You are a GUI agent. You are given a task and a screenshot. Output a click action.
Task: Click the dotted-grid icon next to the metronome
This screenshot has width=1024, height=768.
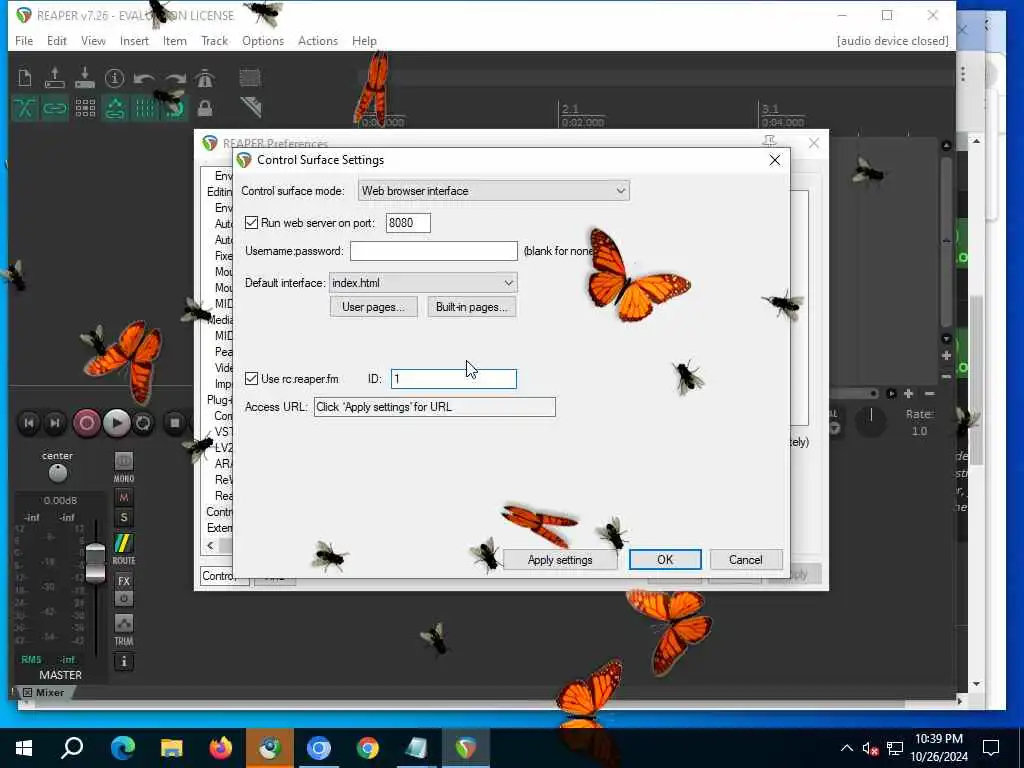click(250, 78)
